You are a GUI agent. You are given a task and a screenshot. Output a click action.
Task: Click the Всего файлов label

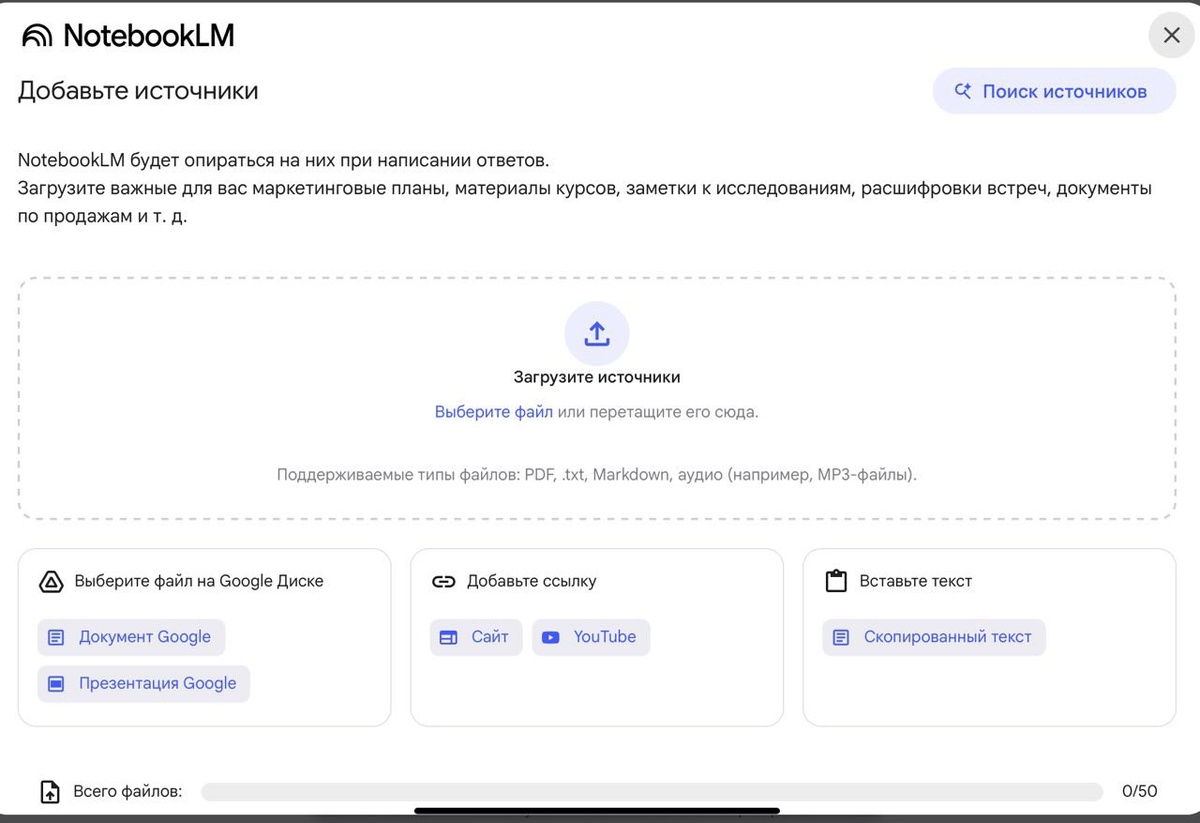click(x=128, y=791)
